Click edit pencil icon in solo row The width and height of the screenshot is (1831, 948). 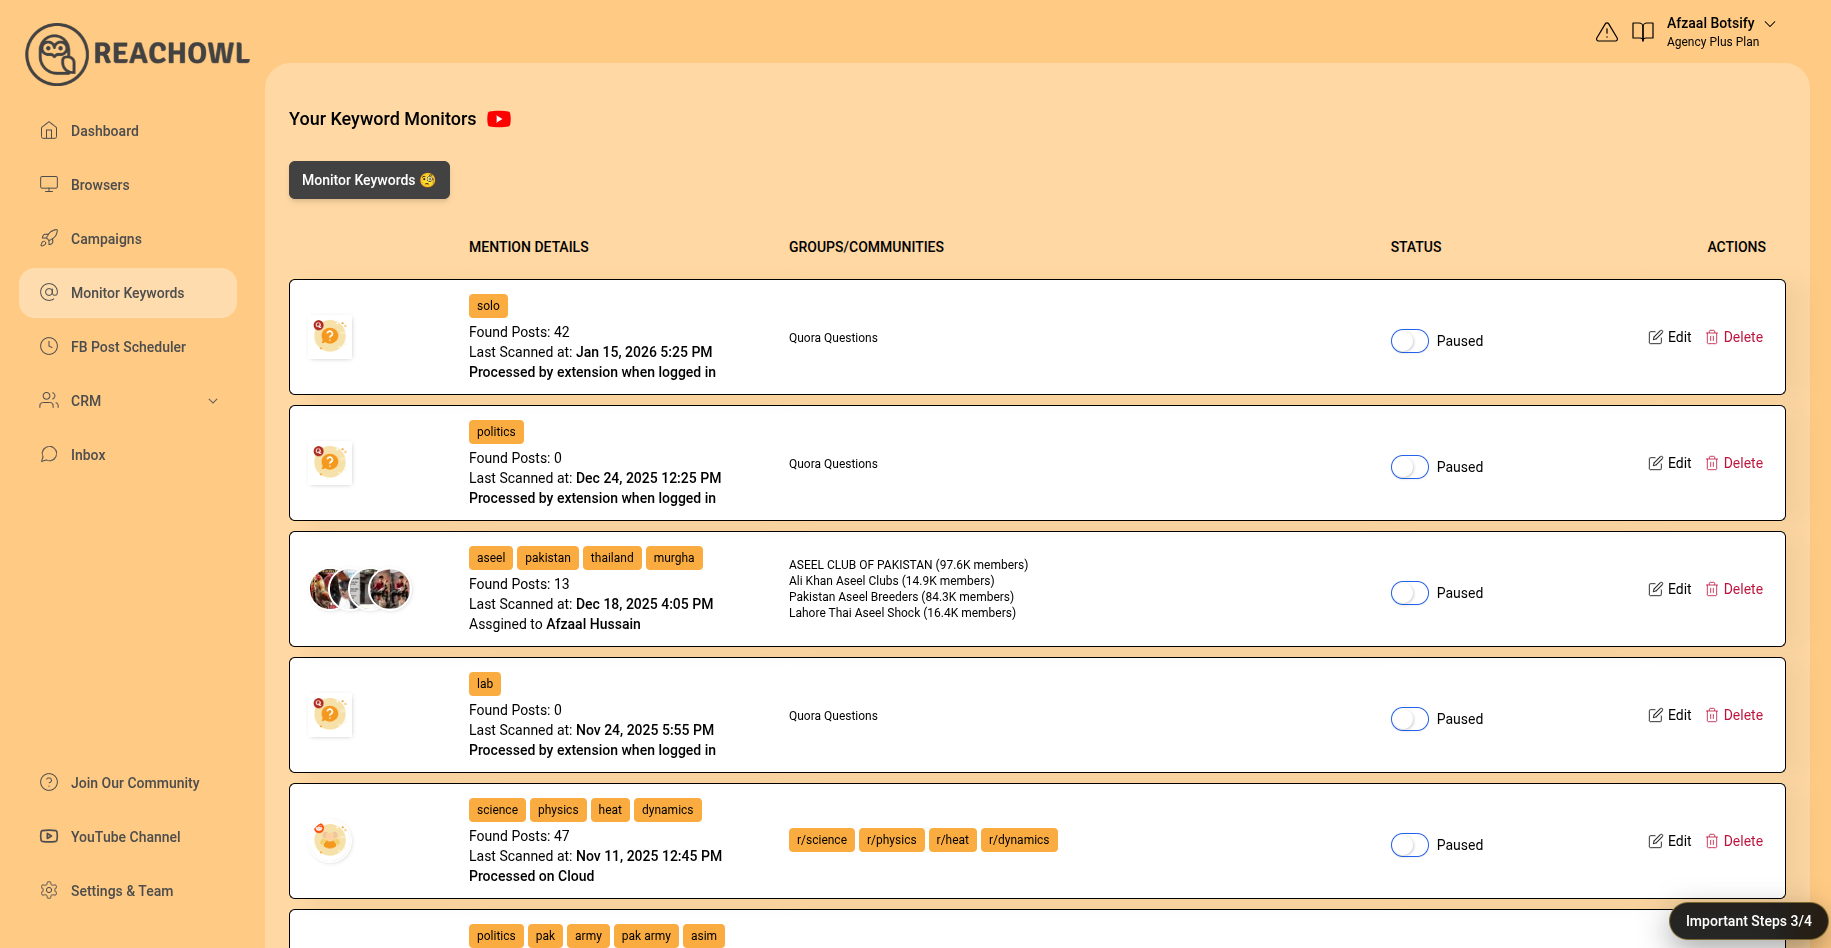click(1656, 337)
